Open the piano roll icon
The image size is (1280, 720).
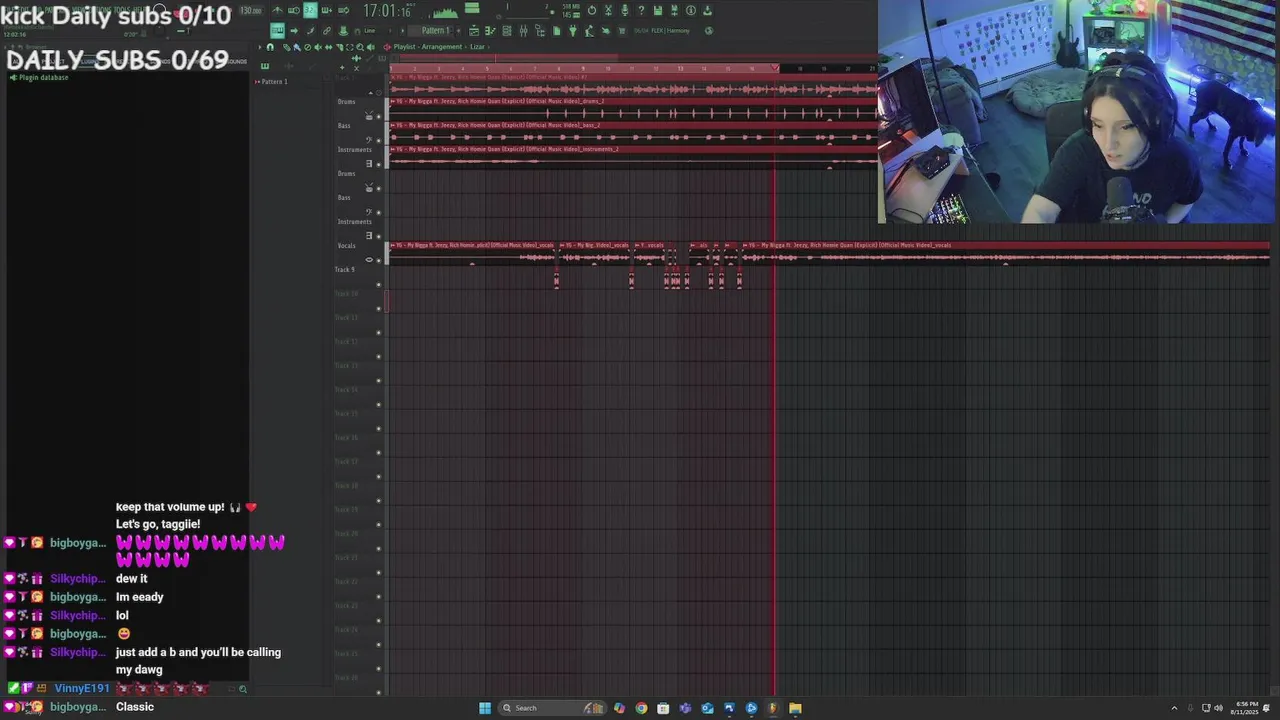coord(490,30)
